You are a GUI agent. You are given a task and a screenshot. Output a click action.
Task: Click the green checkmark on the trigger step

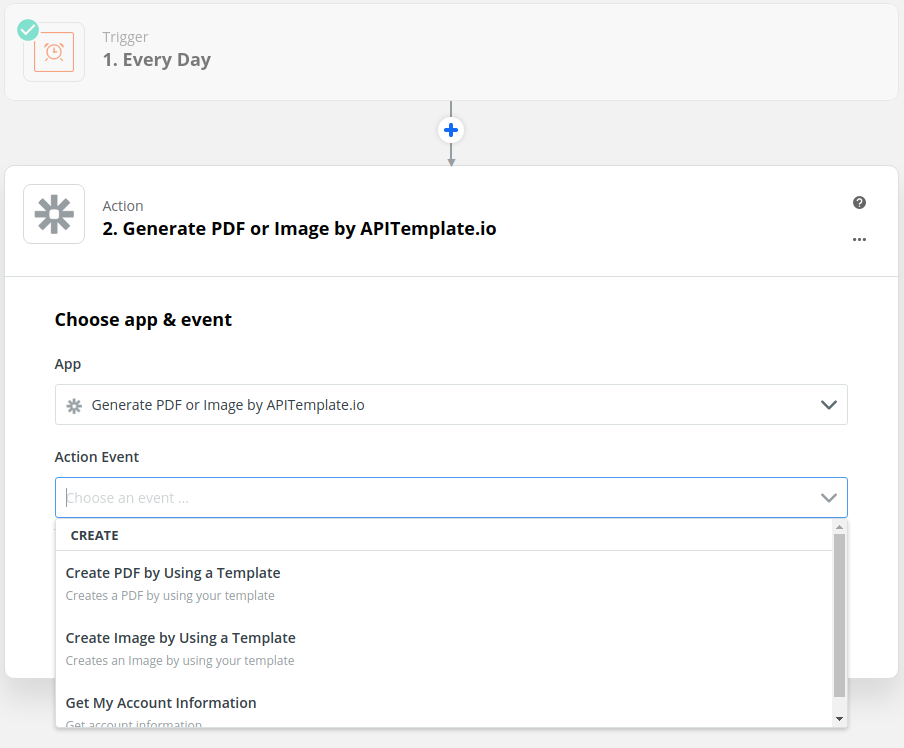pos(28,30)
